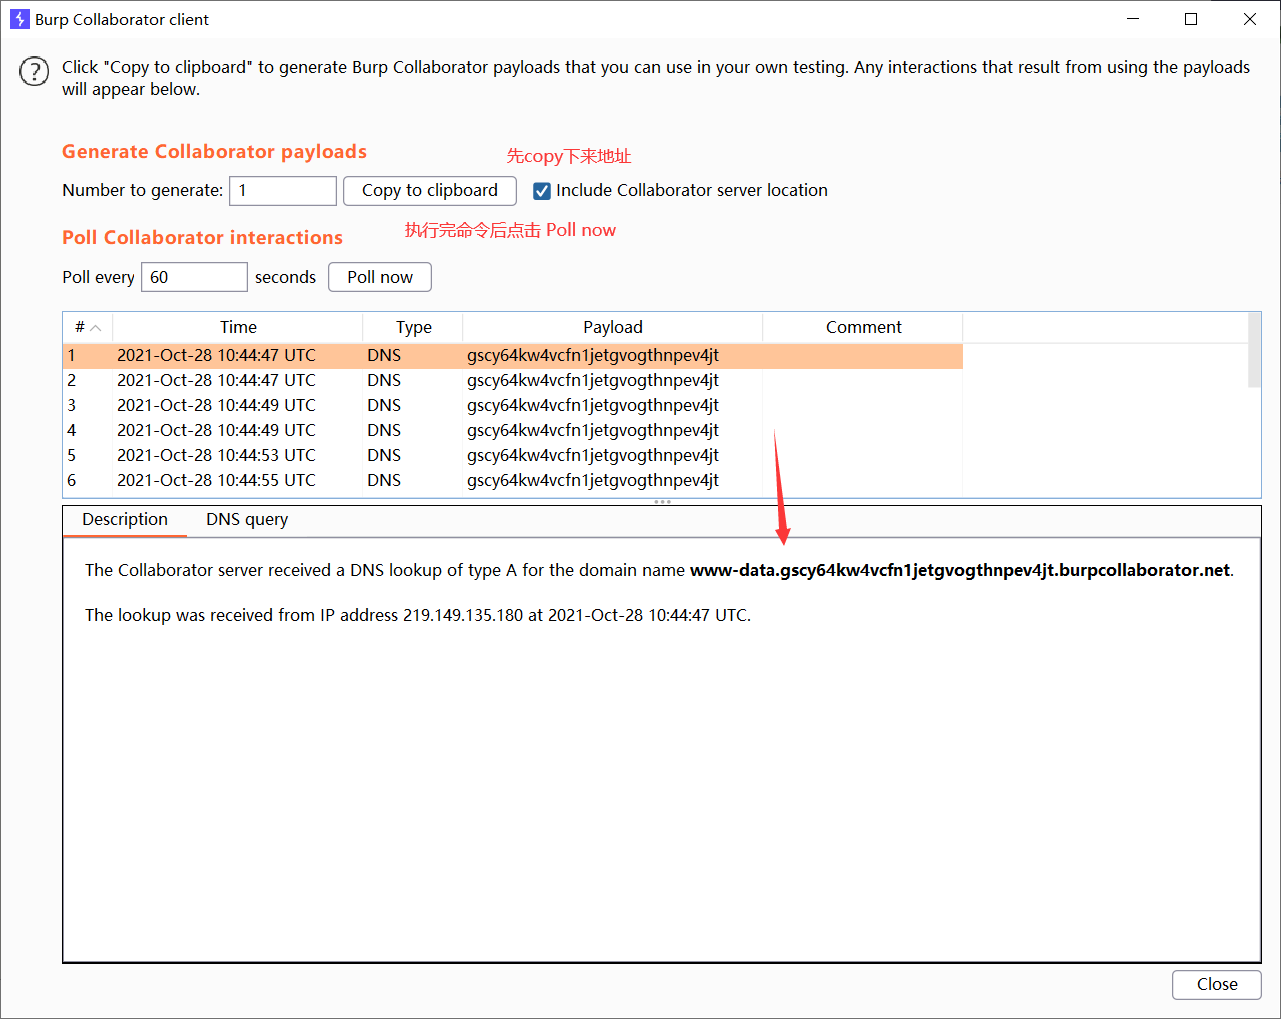Click the Poll now button

(380, 277)
